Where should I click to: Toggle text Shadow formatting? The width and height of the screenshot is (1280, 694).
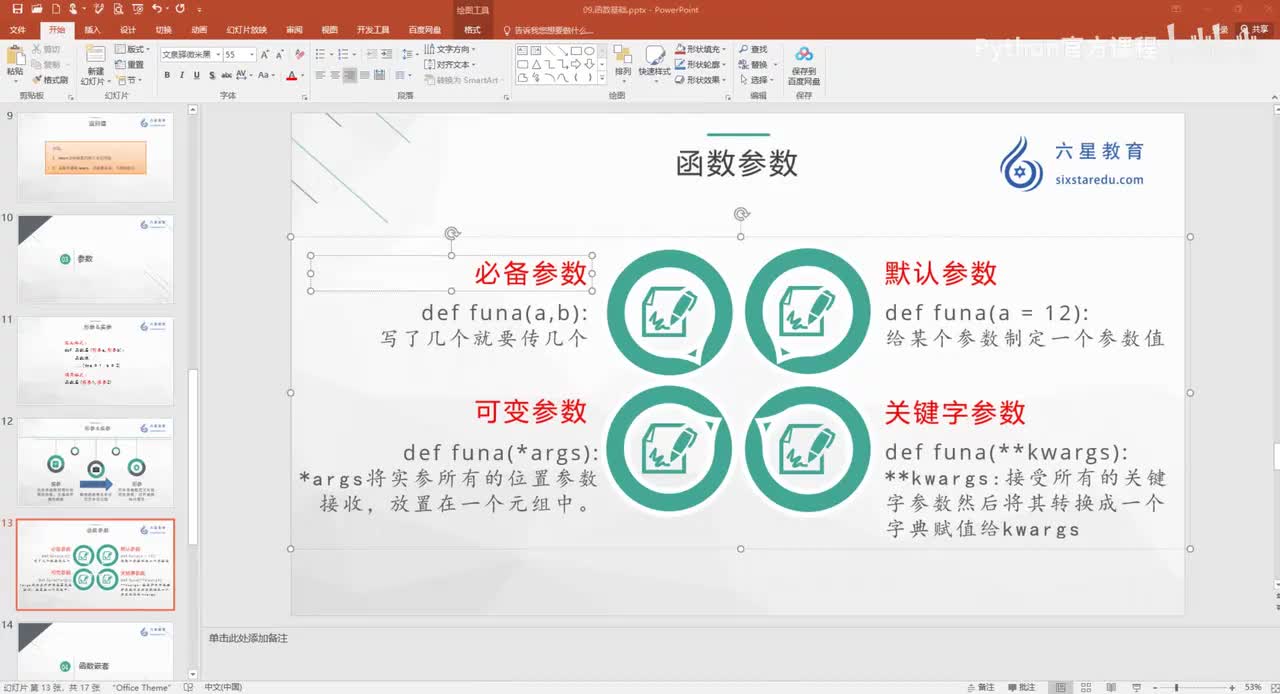(212, 75)
